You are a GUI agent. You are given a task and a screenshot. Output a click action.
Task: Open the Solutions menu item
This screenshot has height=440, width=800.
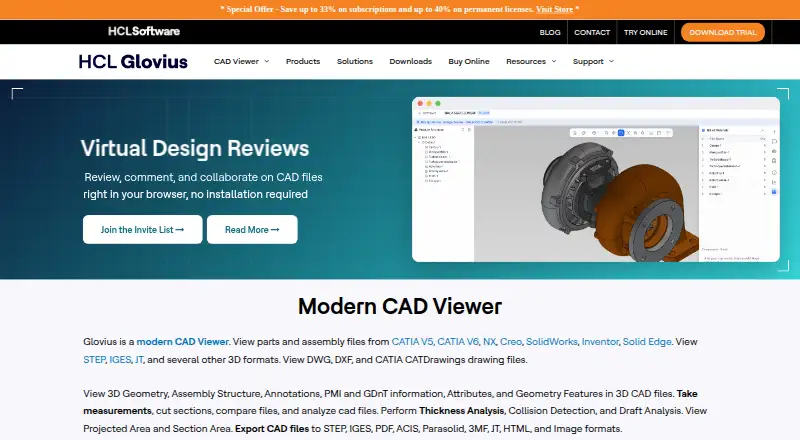coord(355,61)
